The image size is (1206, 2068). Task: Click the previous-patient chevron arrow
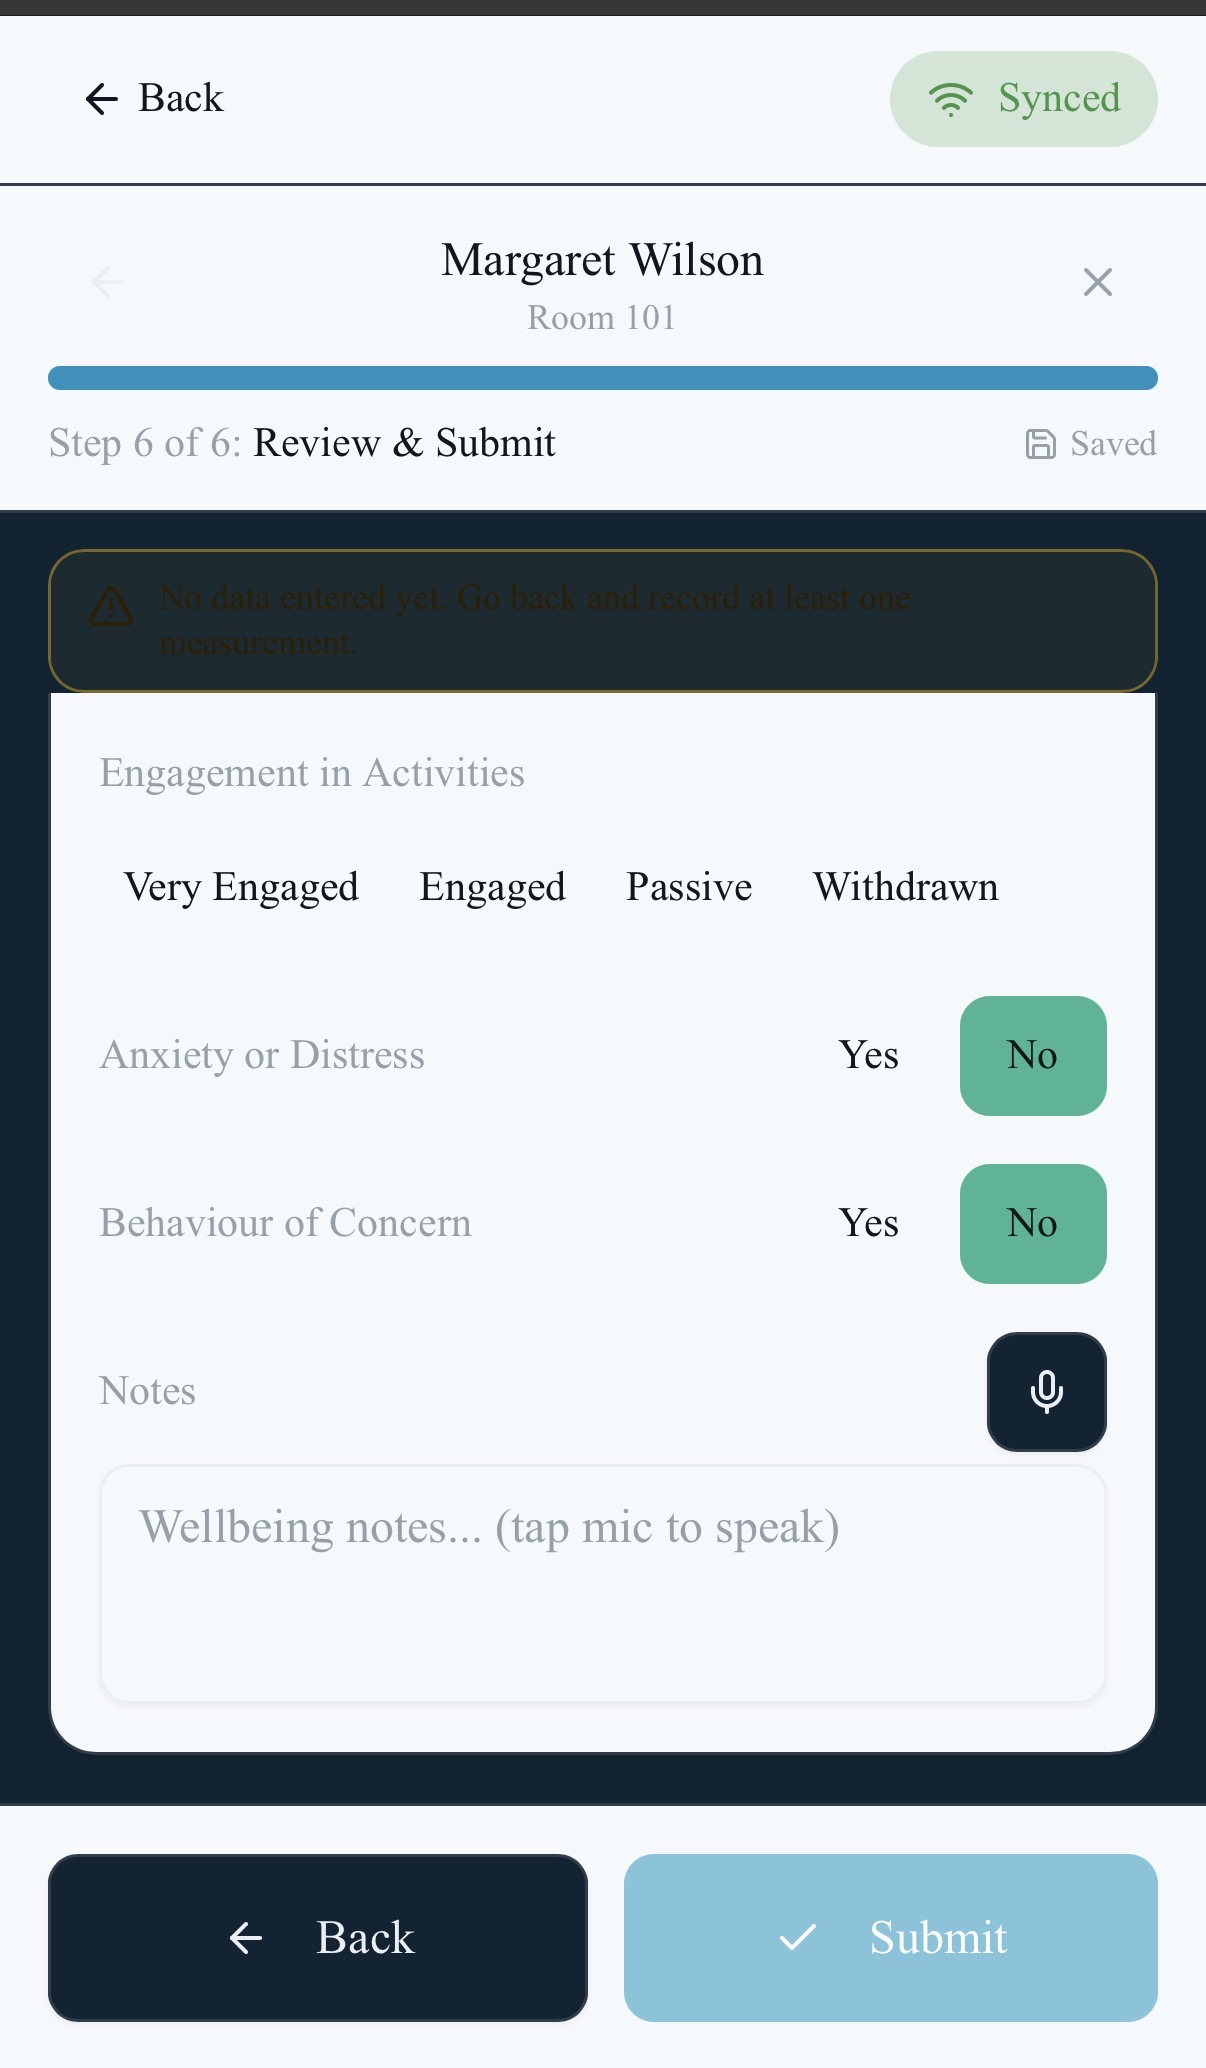click(x=107, y=282)
